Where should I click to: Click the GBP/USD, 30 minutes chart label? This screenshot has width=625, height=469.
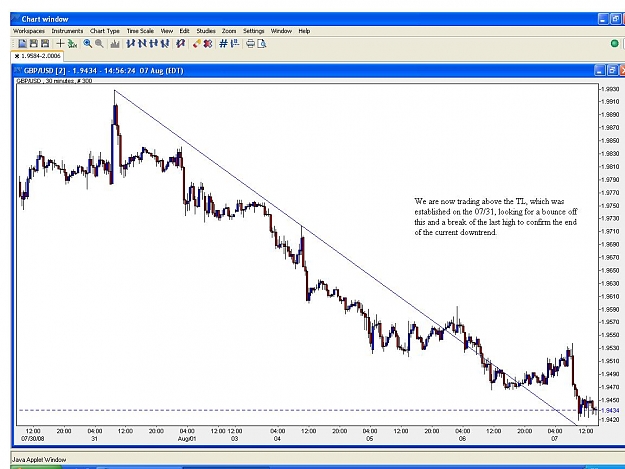[54, 81]
